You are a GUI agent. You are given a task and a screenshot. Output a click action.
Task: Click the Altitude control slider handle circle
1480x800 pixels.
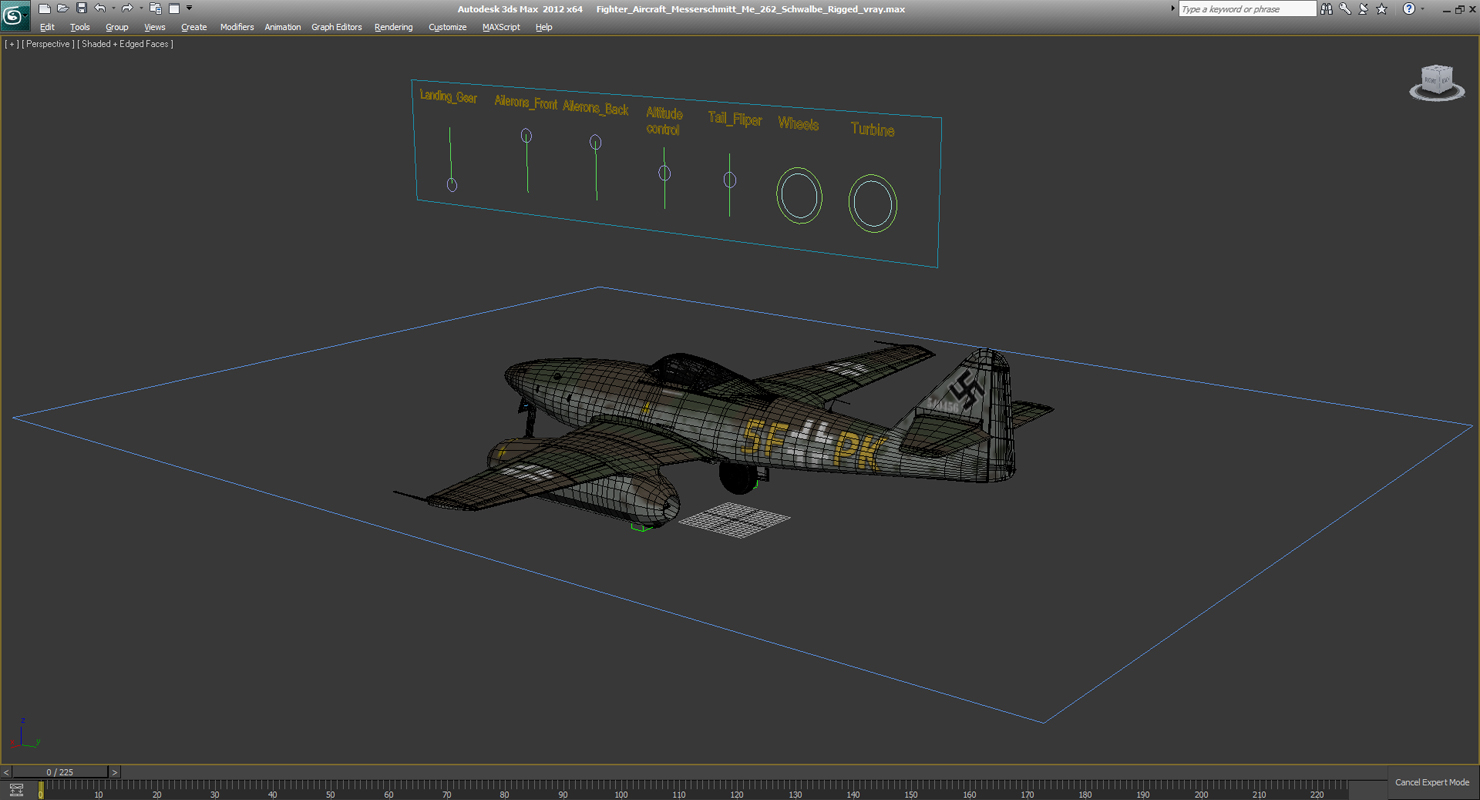(x=664, y=174)
